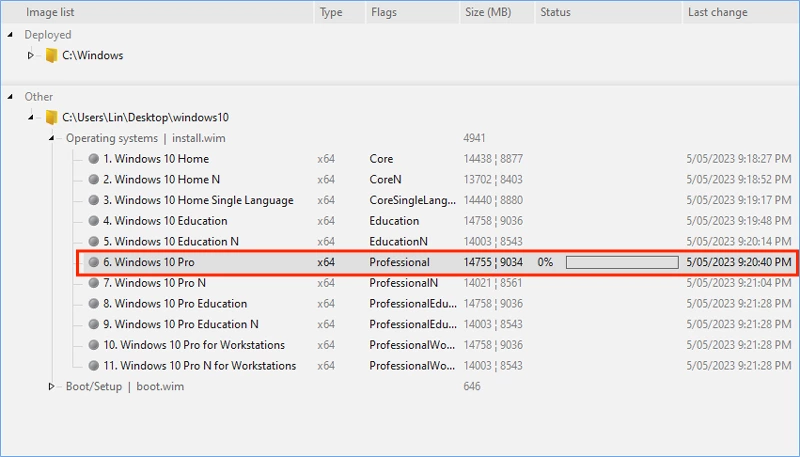Click the progress bar in Windows 10 Pro row

click(622, 262)
